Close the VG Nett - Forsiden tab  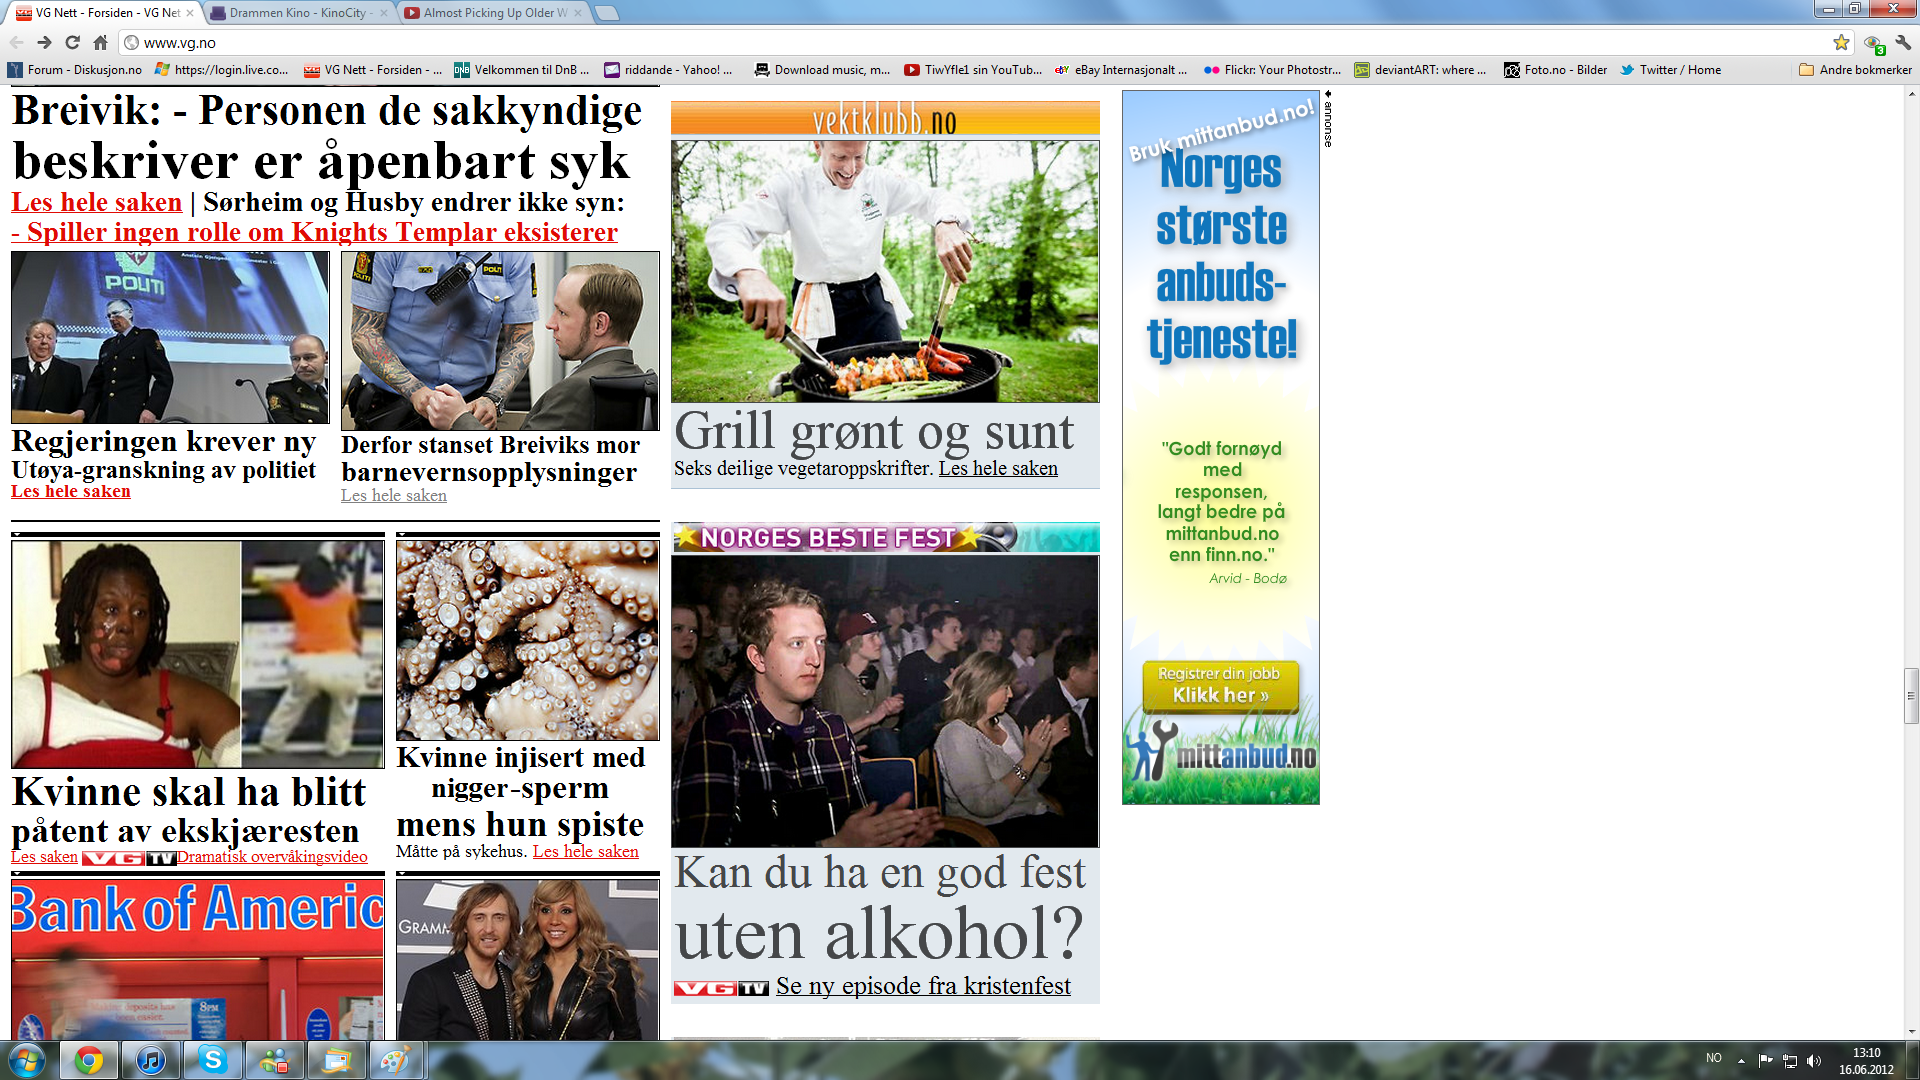tap(190, 13)
